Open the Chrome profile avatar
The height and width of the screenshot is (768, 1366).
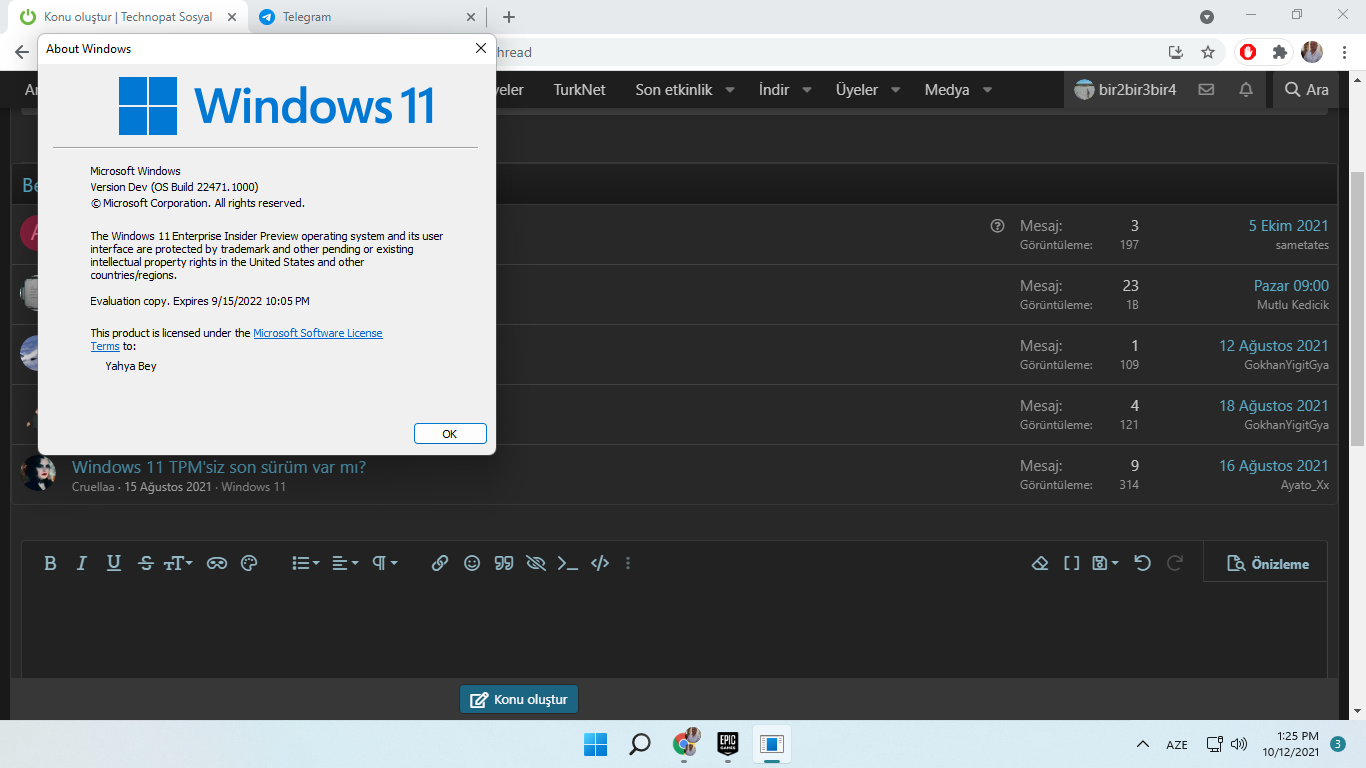1312,52
